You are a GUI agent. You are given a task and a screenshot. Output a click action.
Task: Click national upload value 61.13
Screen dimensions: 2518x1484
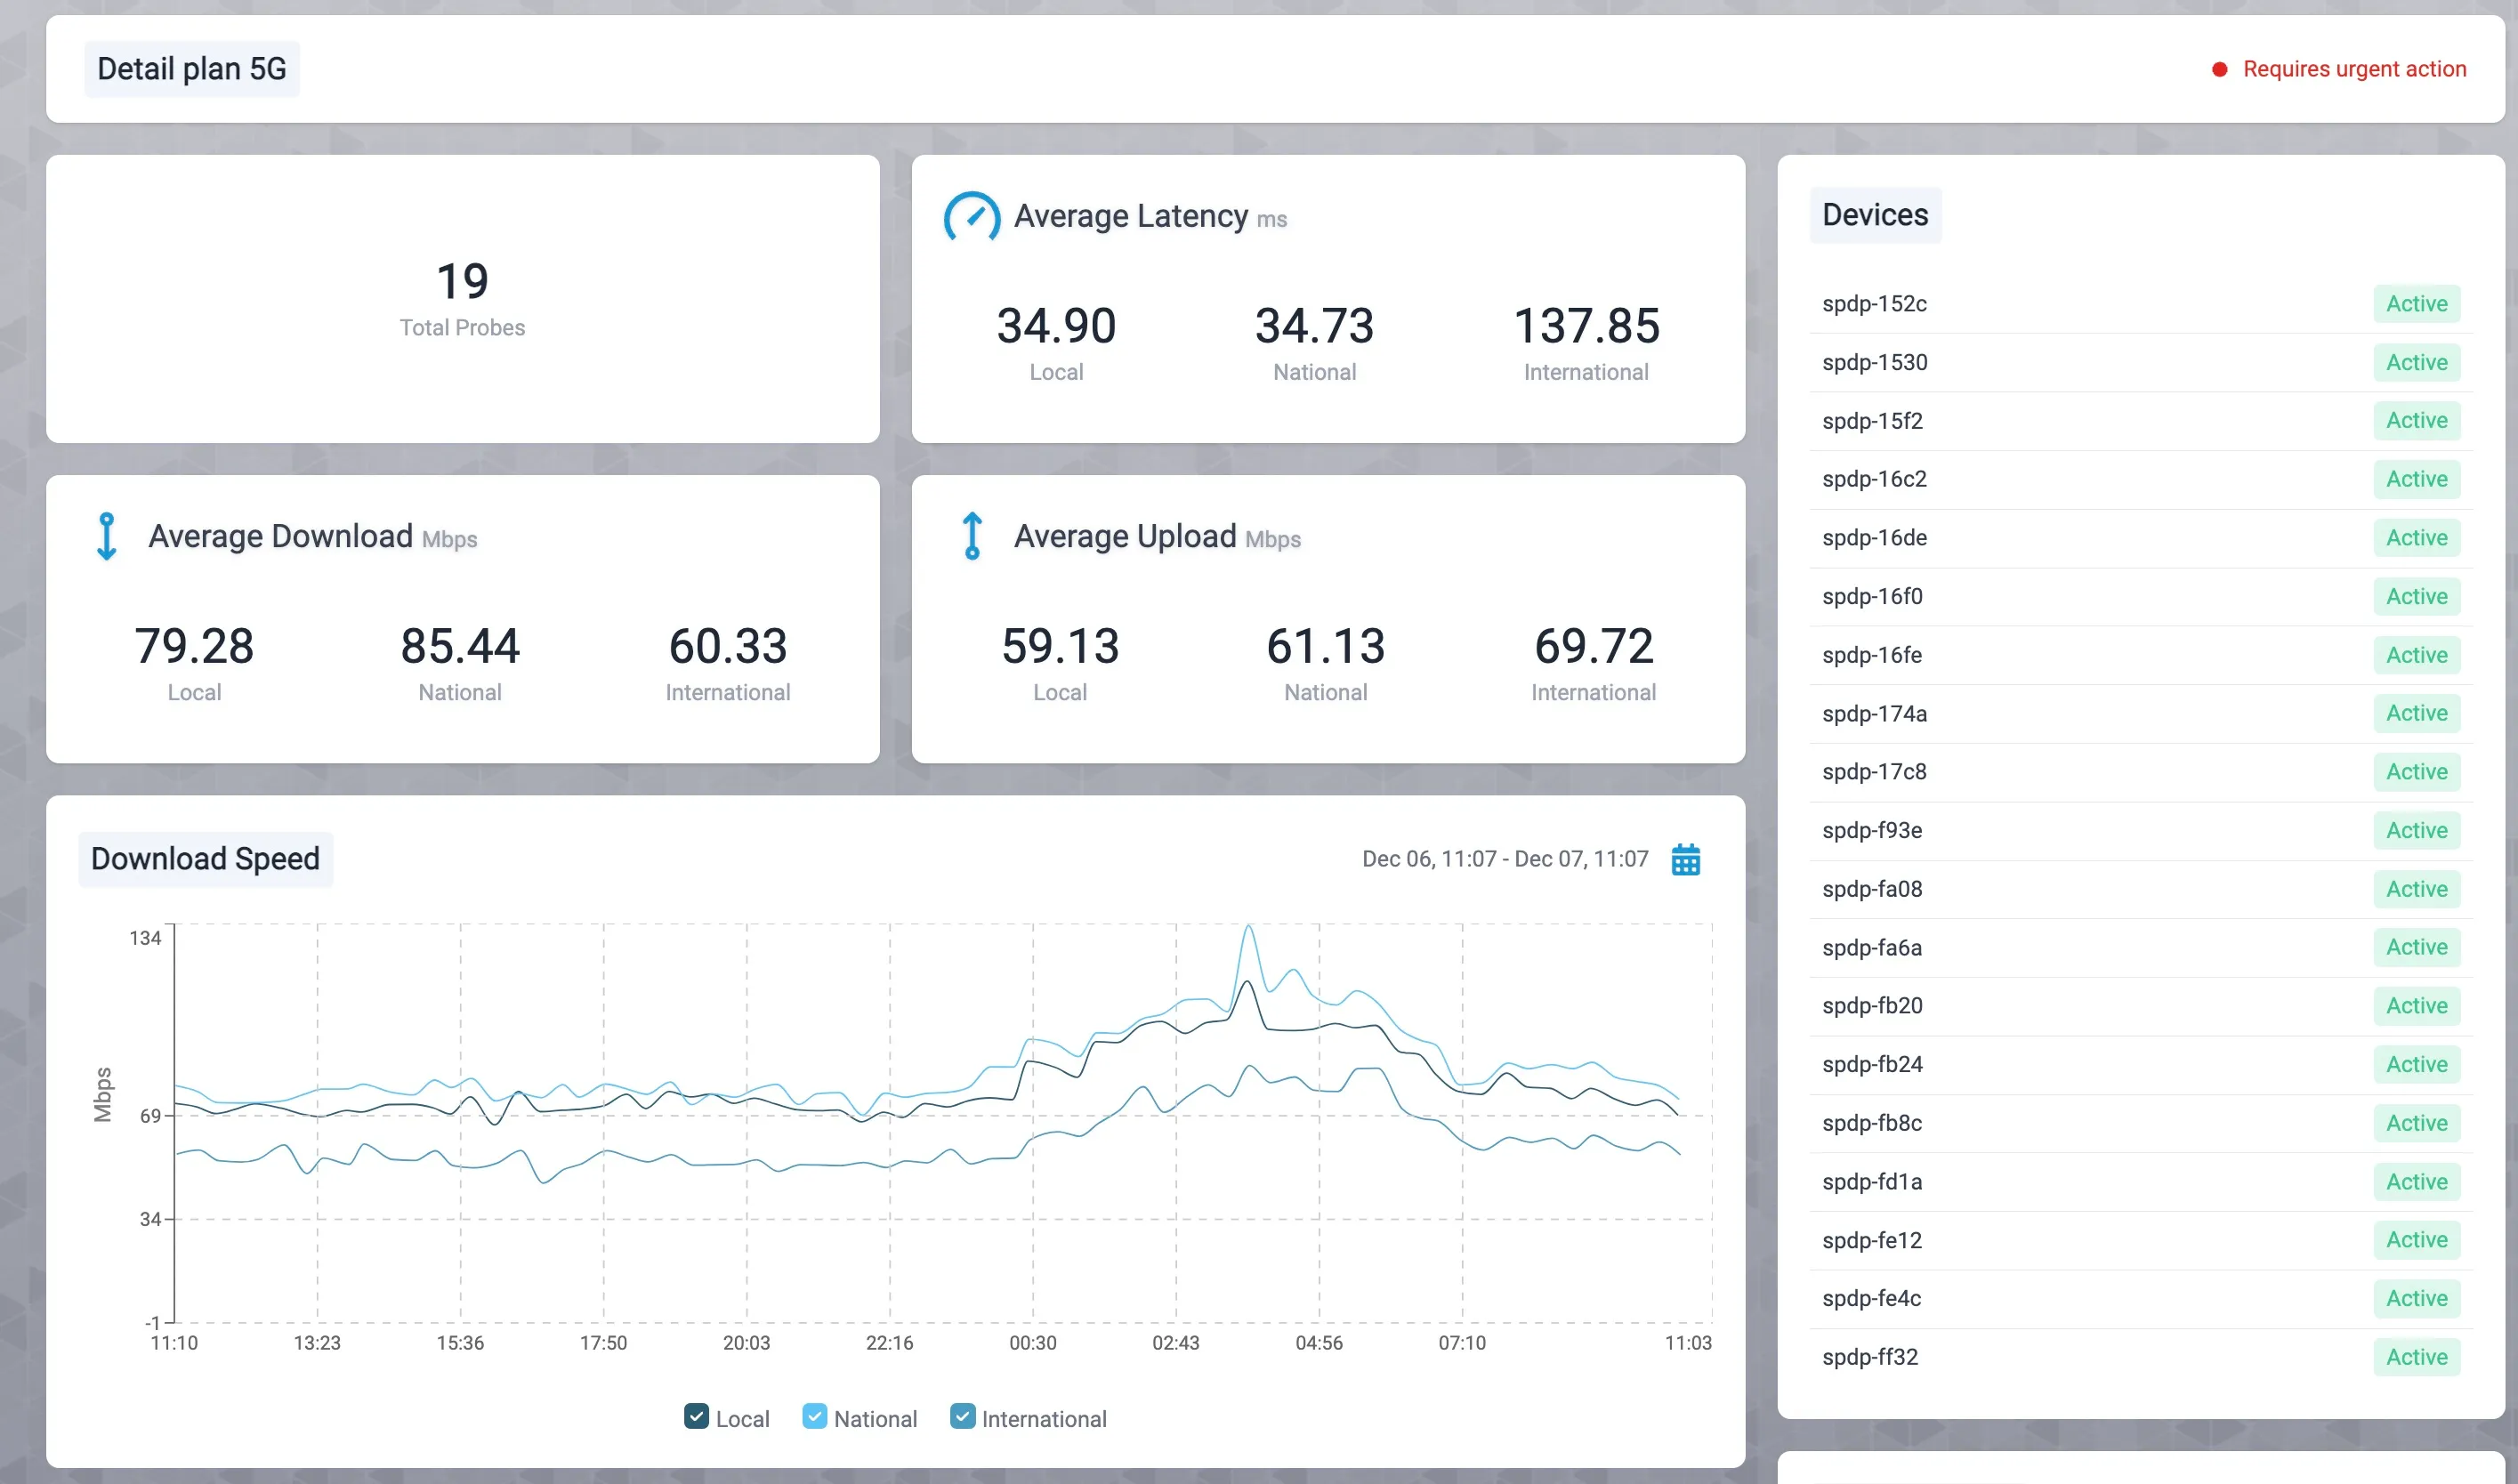[1326, 646]
